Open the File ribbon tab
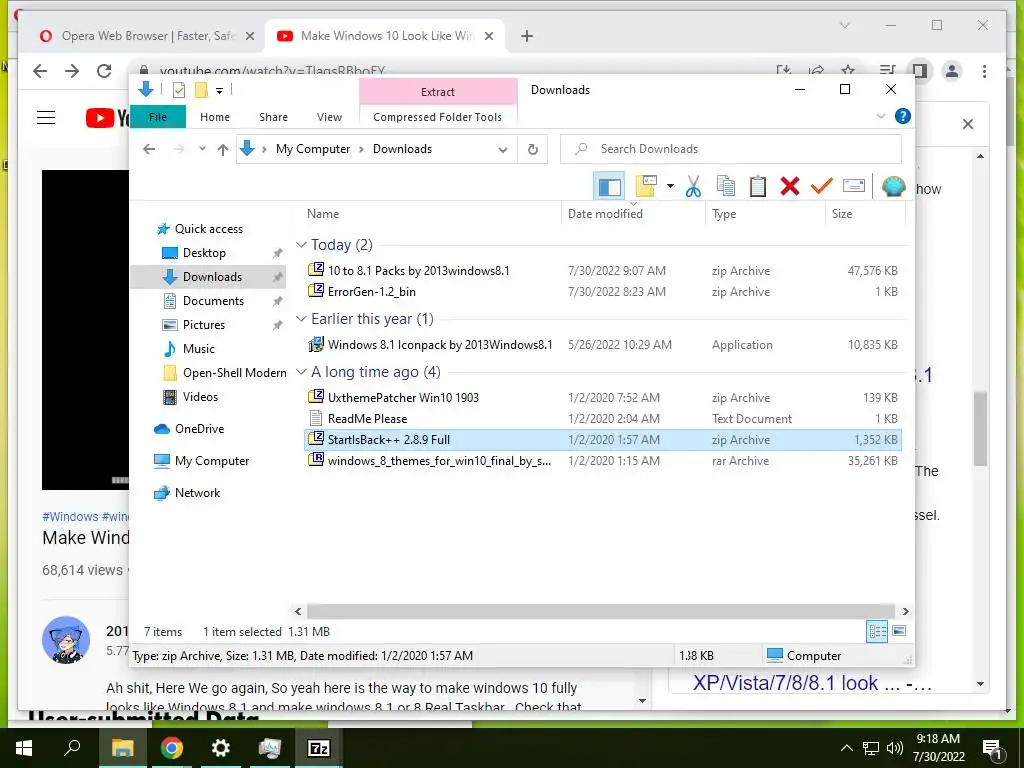The height and width of the screenshot is (768, 1024). 158,117
